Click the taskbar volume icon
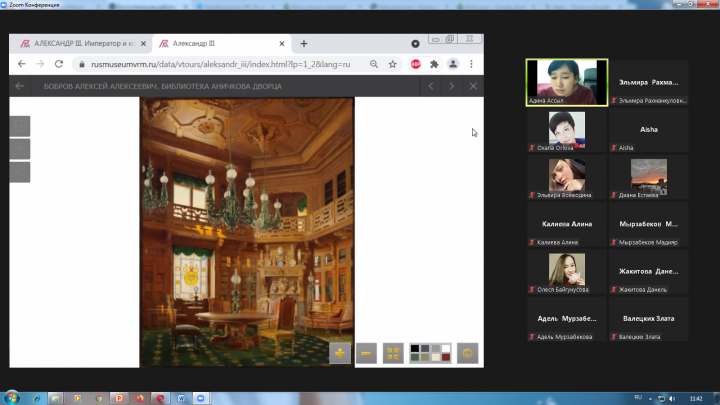Image resolution: width=720 pixels, height=405 pixels. coord(672,399)
